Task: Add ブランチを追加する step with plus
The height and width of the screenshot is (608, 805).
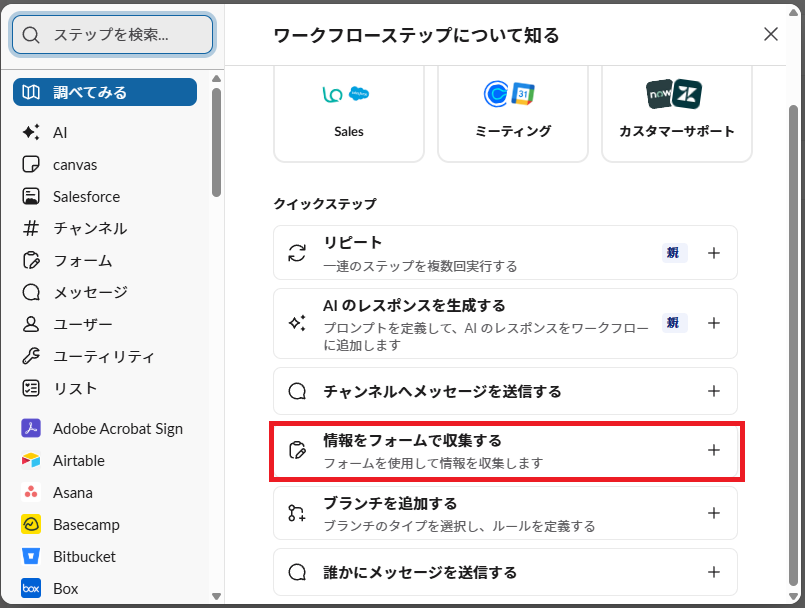Action: [x=714, y=513]
